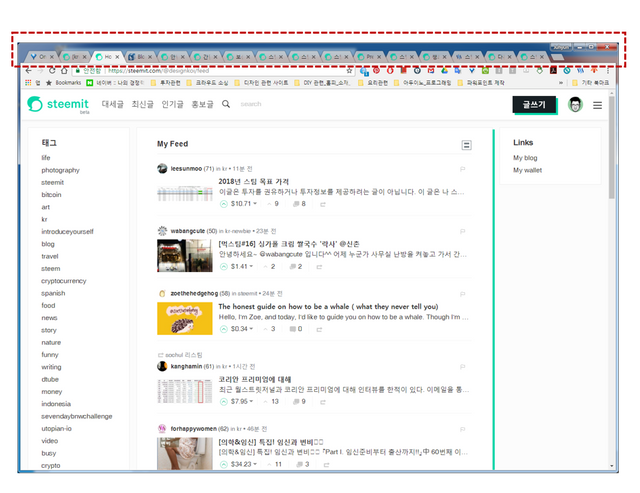Click the browser address bar
Viewport: 640px width, 493px height.
pyautogui.click(x=212, y=71)
